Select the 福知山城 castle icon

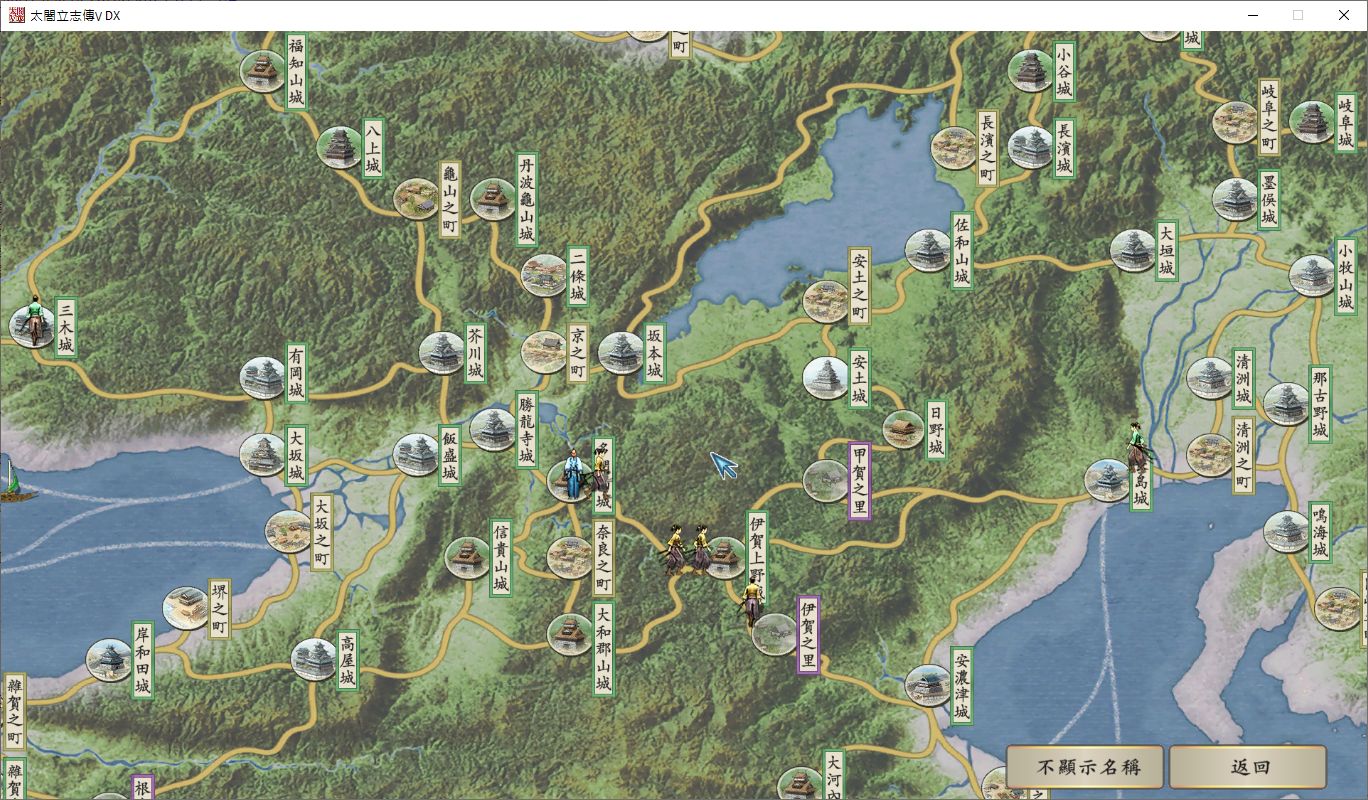[263, 71]
